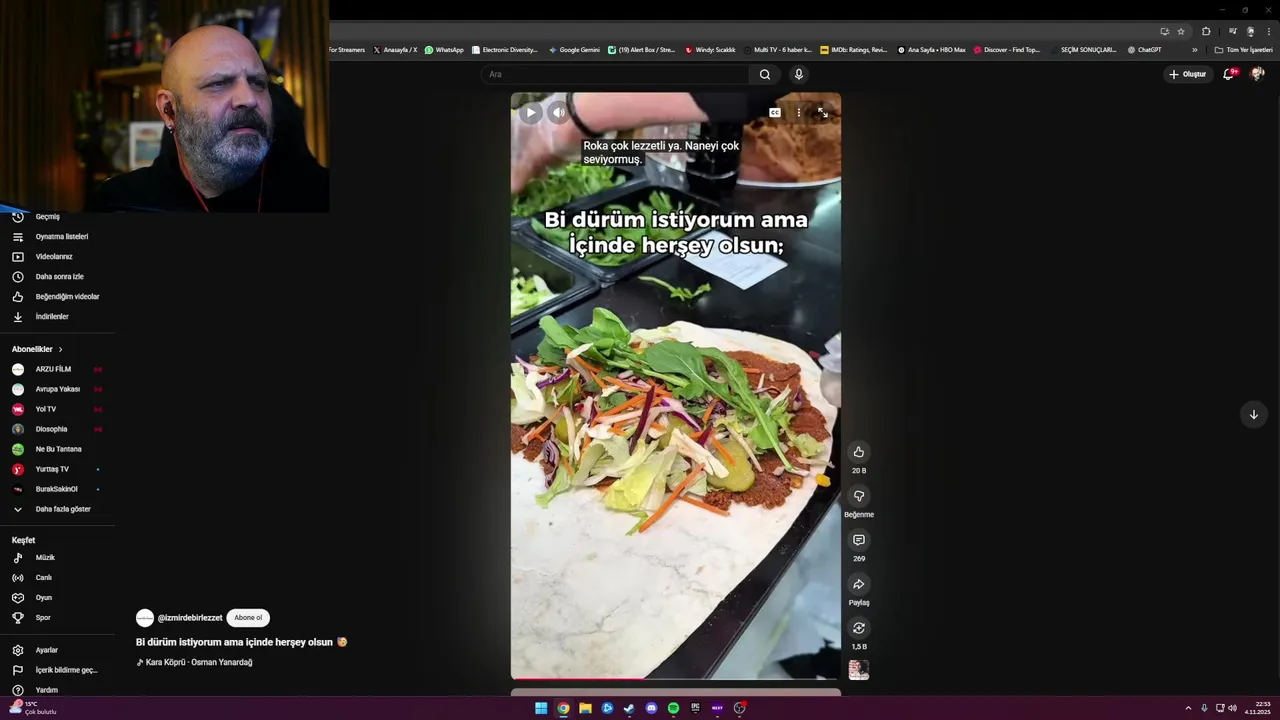The height and width of the screenshot is (720, 1280).
Task: Open the Ana Sayfa • HBO Max bookmark
Action: click(x=932, y=50)
